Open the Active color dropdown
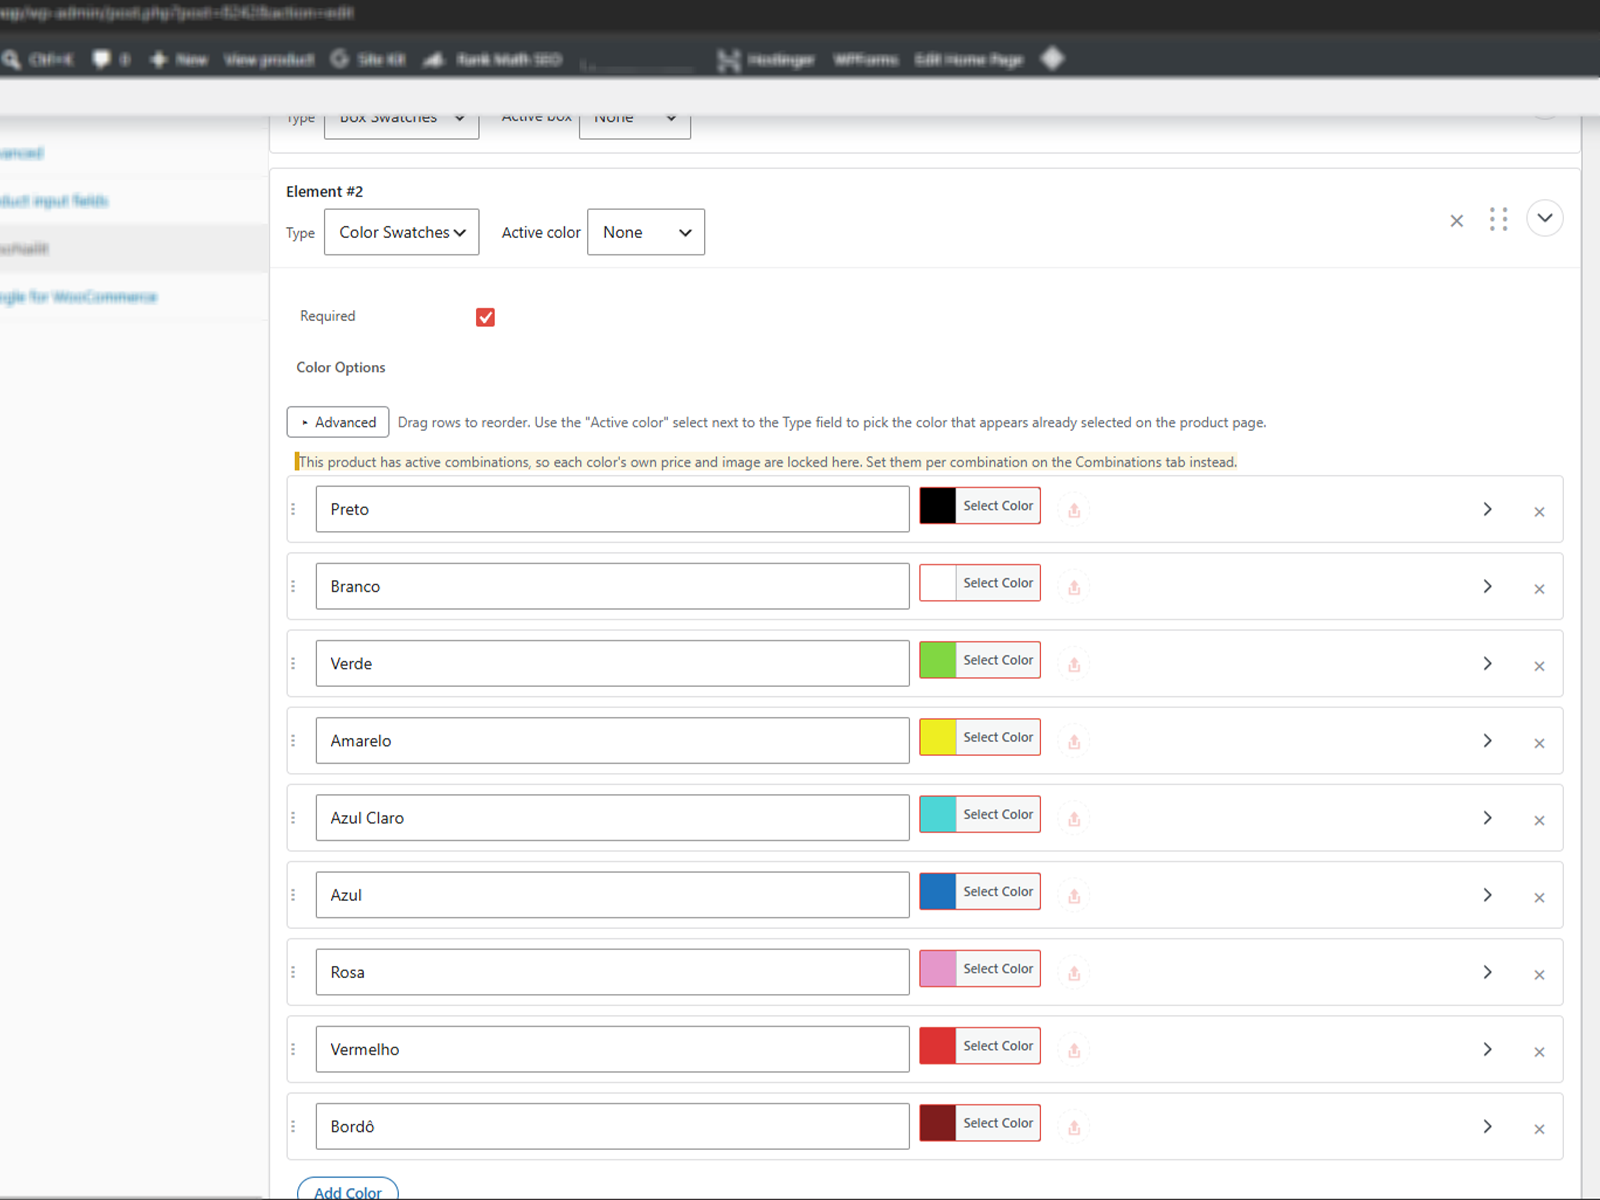 (646, 232)
